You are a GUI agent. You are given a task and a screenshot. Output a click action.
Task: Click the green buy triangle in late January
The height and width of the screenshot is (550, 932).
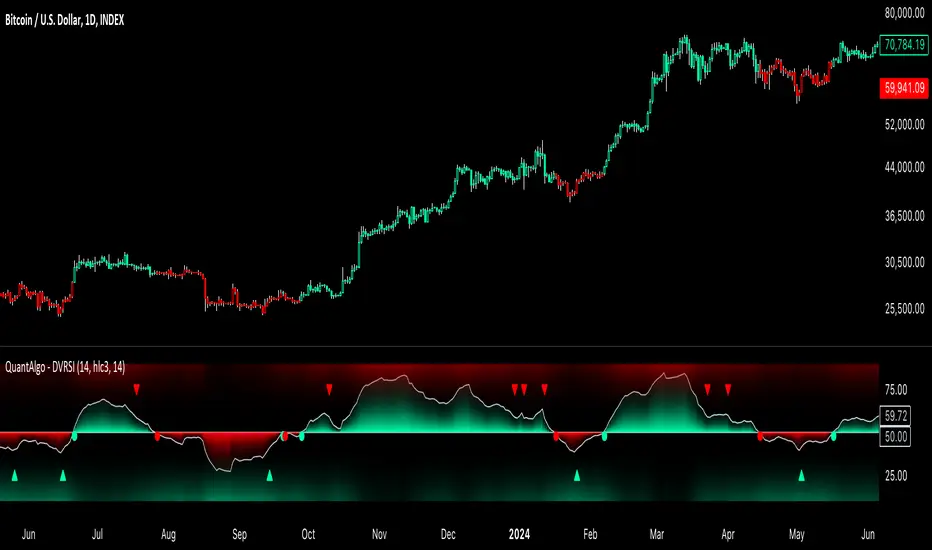[577, 475]
